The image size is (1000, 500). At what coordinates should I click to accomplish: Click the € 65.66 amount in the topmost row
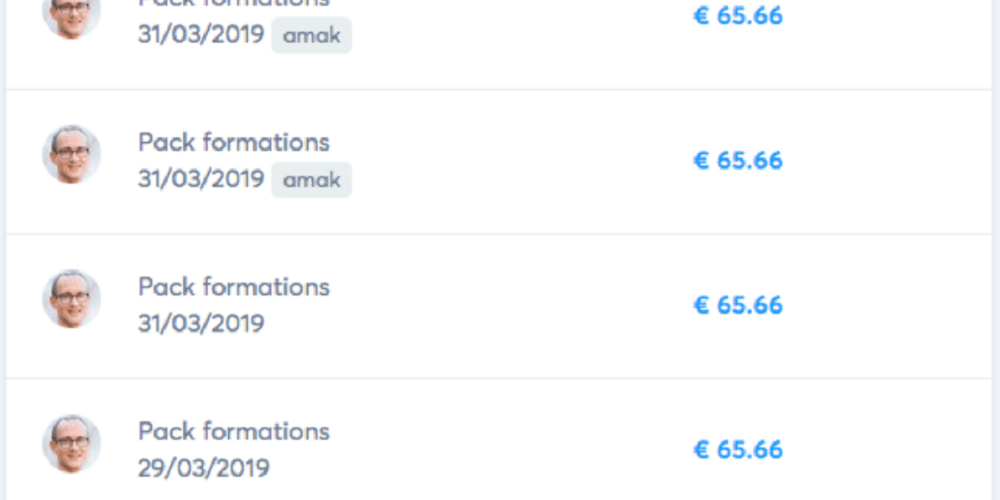click(738, 16)
